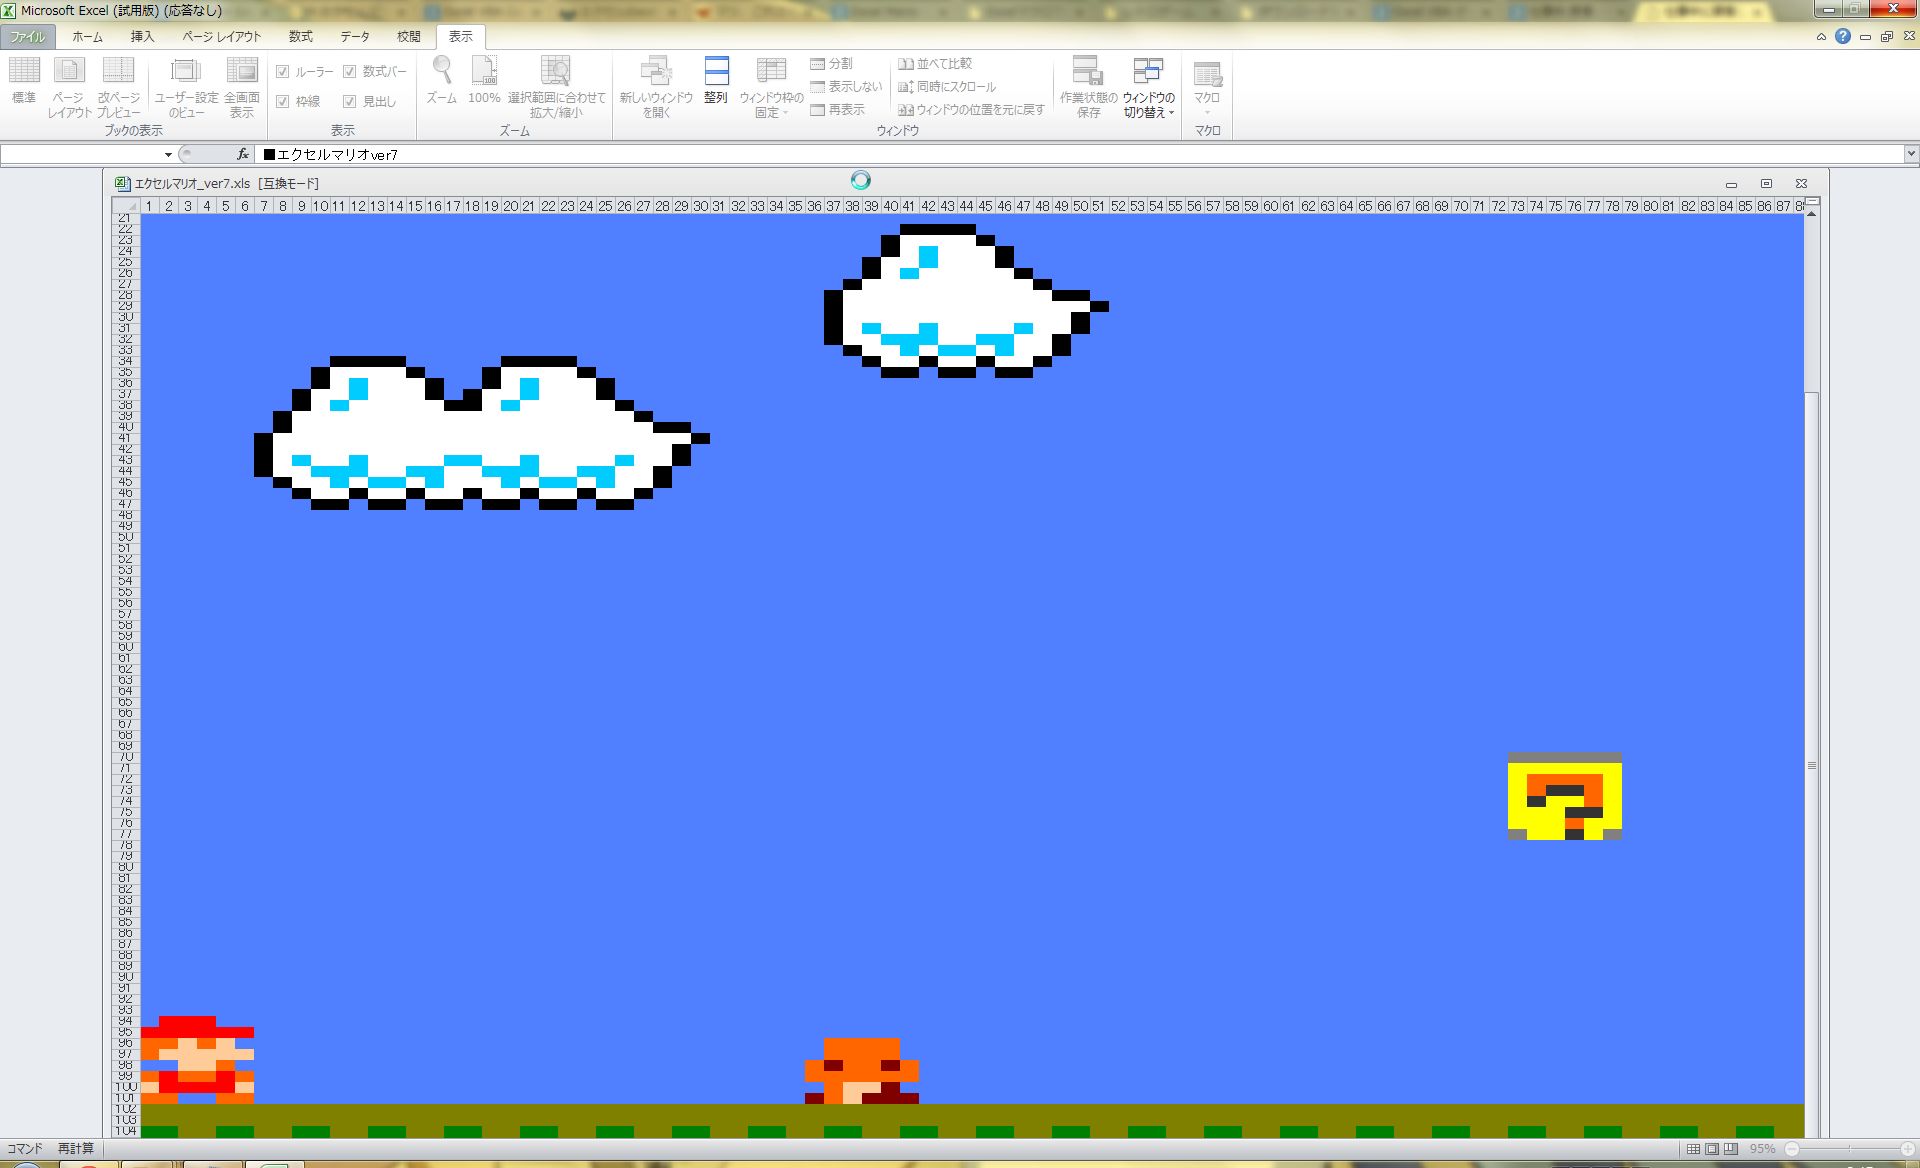Click the コマンド status bar text

point(25,1149)
